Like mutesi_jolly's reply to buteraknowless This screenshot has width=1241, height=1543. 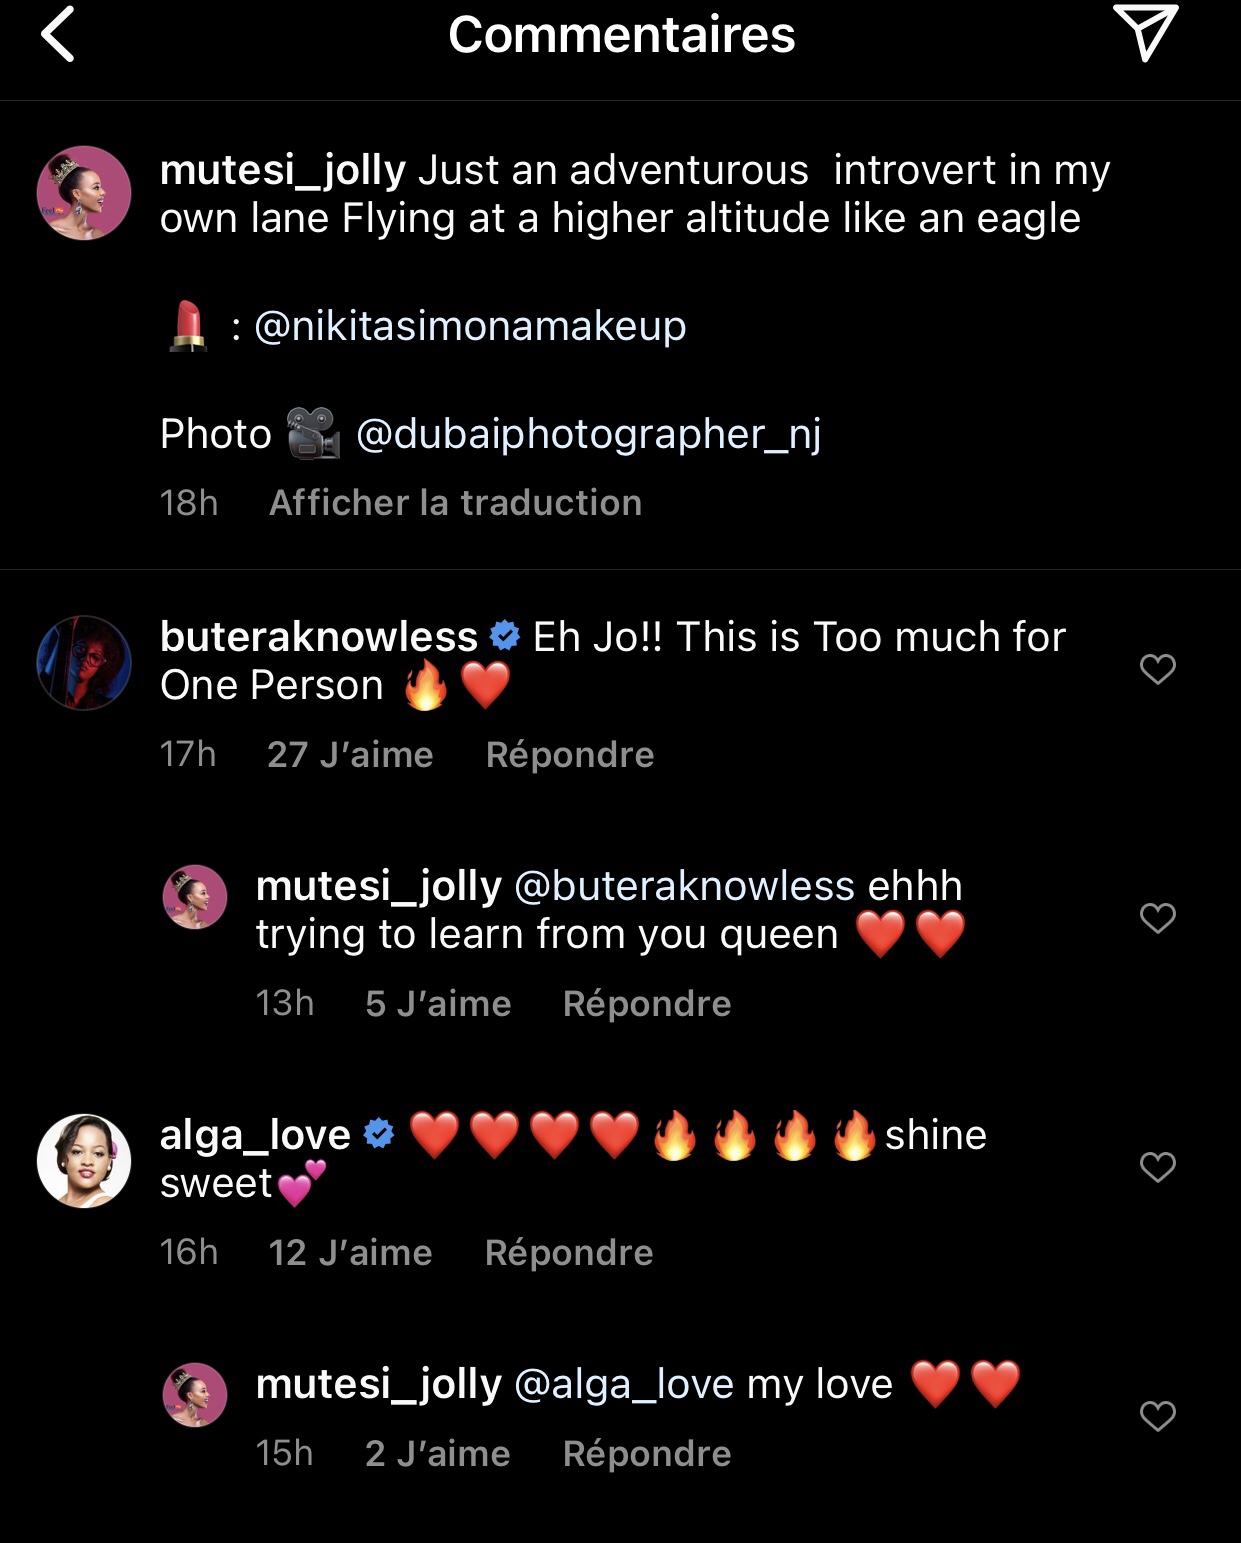pos(1157,917)
